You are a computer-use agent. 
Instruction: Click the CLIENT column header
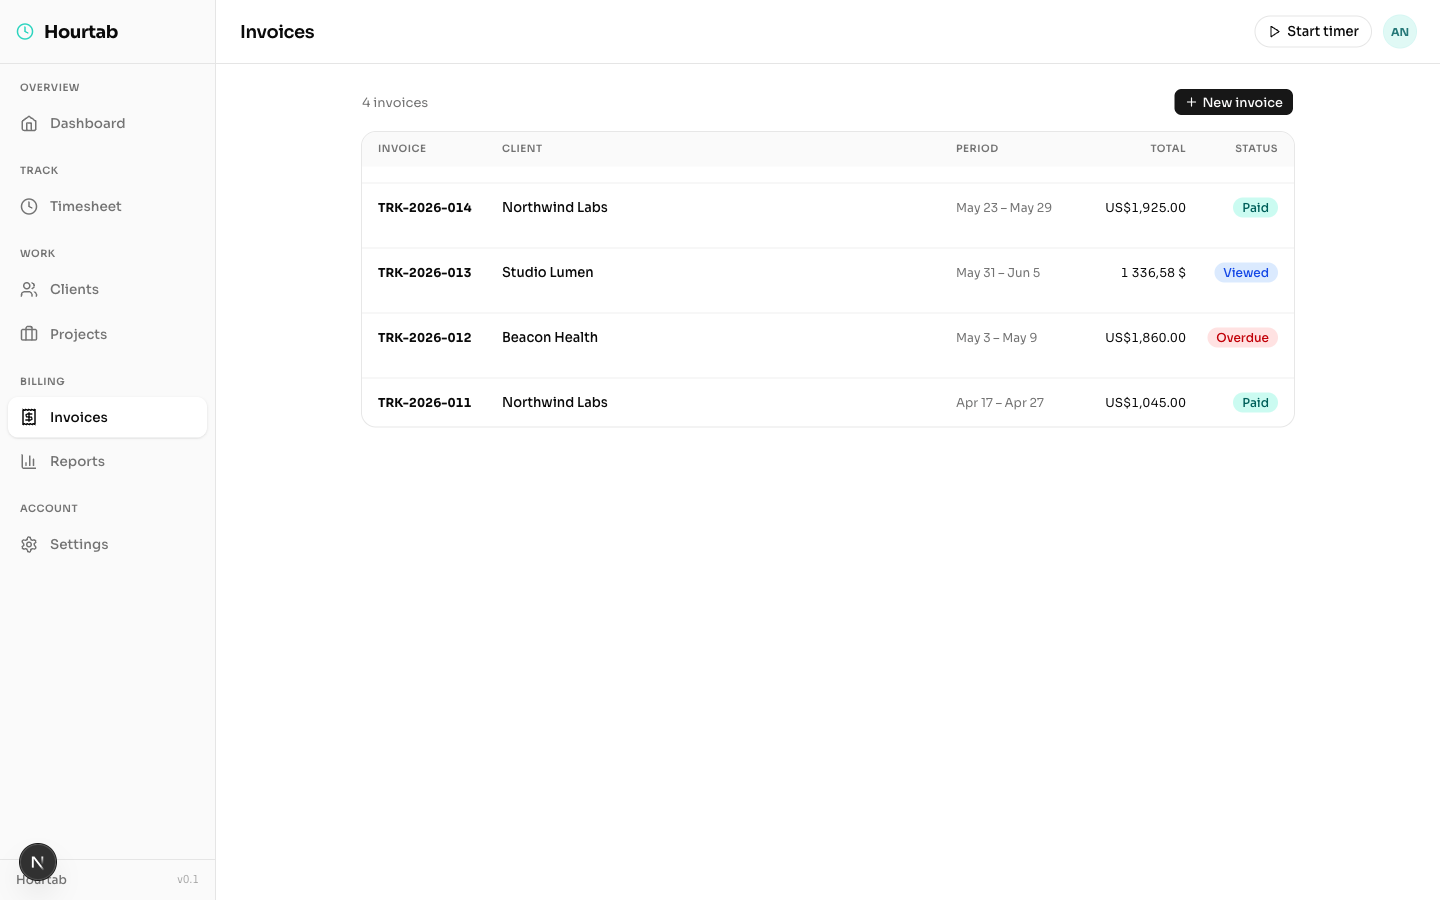522,149
